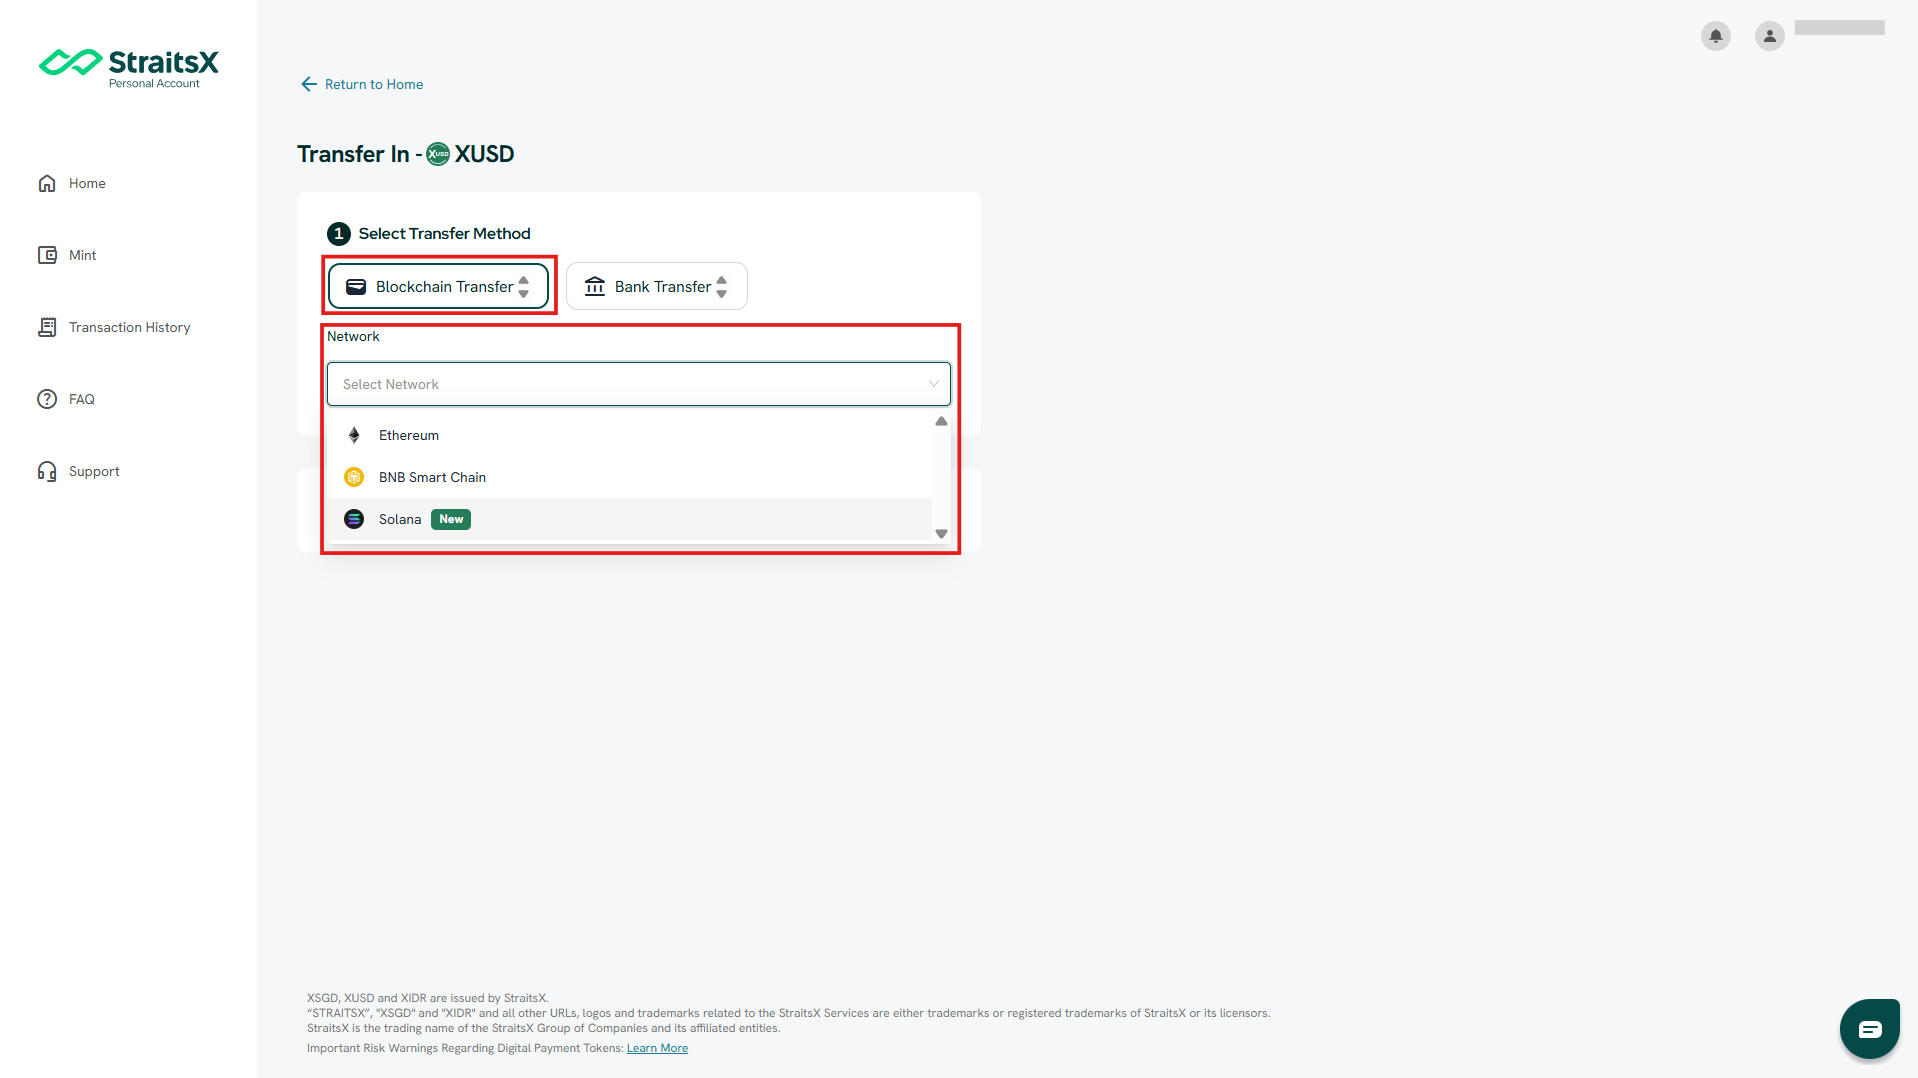This screenshot has height=1078, width=1918.
Task: Click the blurred account name placeholder
Action: click(1839, 28)
